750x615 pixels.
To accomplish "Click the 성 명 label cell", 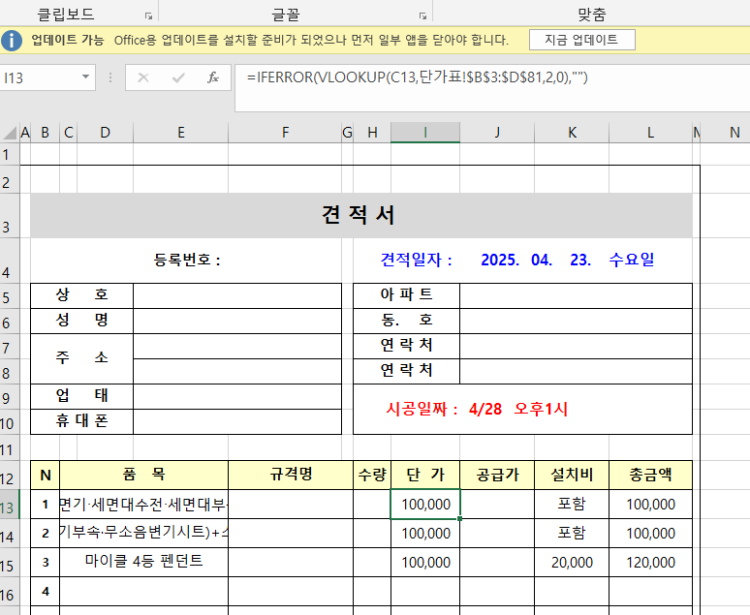I will [x=82, y=321].
